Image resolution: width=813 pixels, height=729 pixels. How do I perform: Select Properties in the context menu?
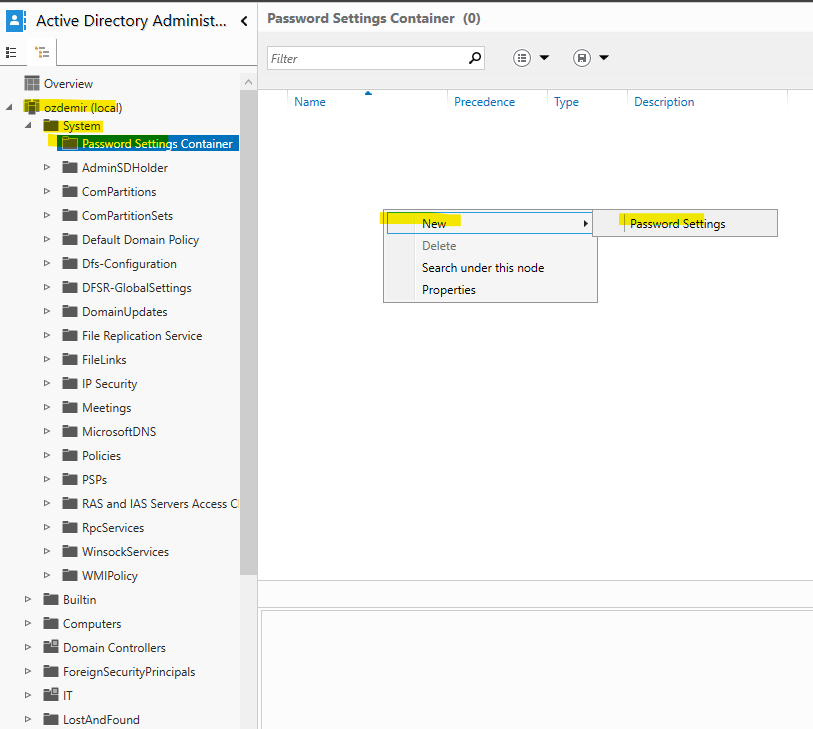(x=448, y=290)
